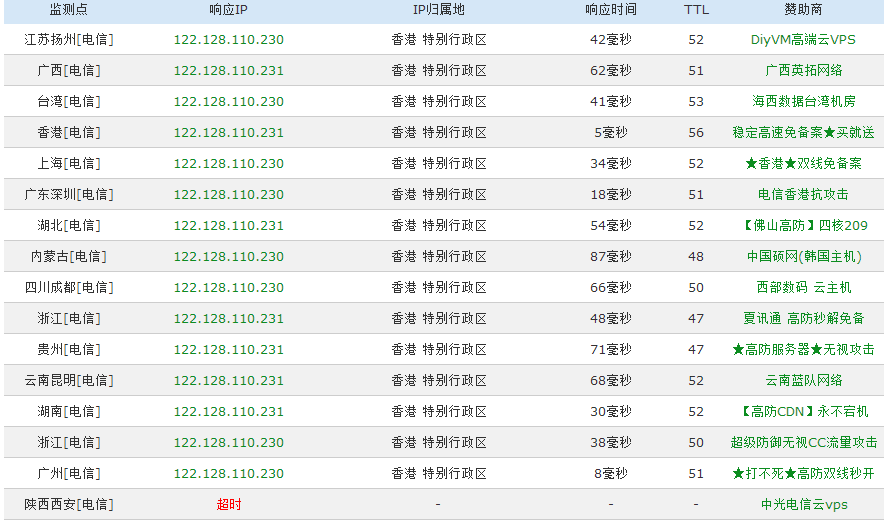The image size is (889, 523).
Task: Select the response IP in the 江苏扬州[电信] row
Action: click(x=228, y=40)
